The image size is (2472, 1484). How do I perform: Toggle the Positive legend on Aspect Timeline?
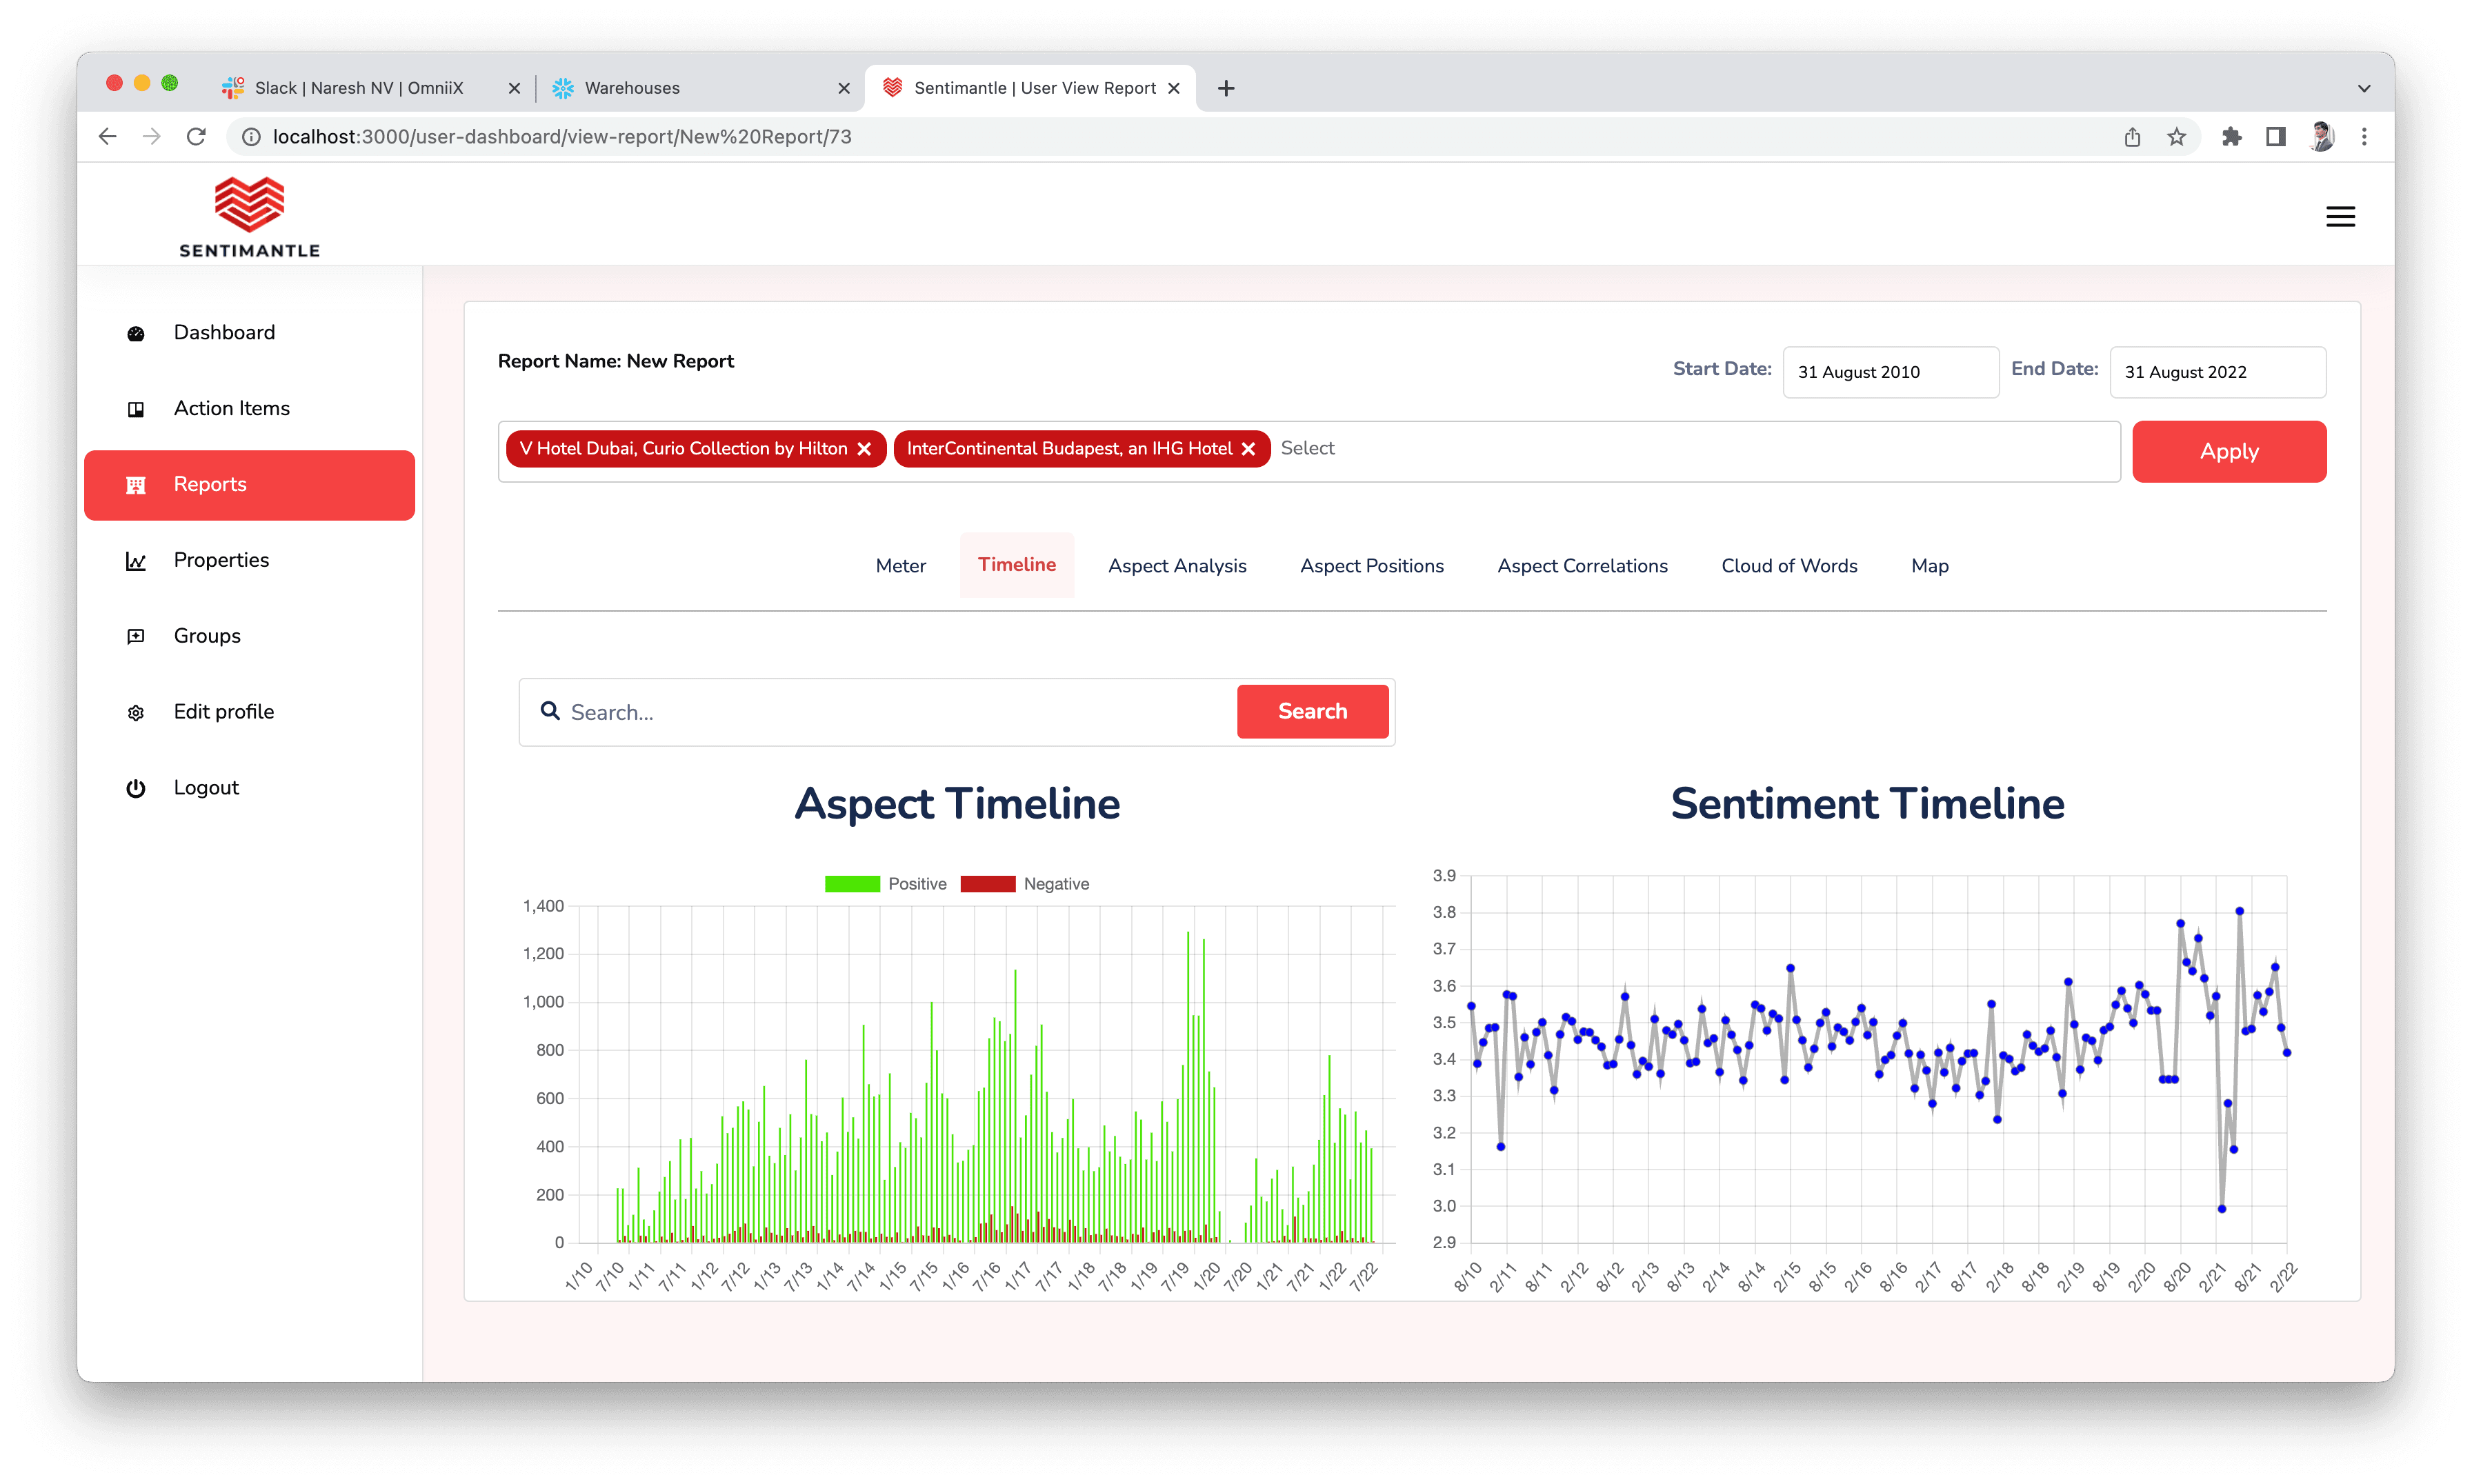click(886, 883)
